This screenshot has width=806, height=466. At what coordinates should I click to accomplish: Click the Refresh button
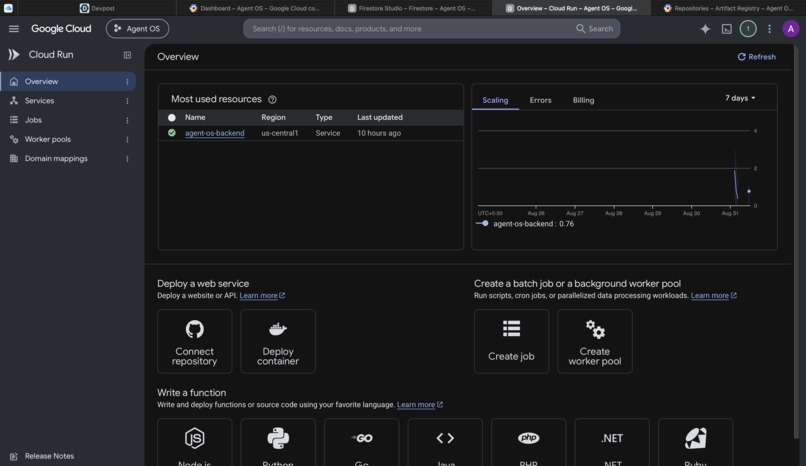tap(757, 57)
